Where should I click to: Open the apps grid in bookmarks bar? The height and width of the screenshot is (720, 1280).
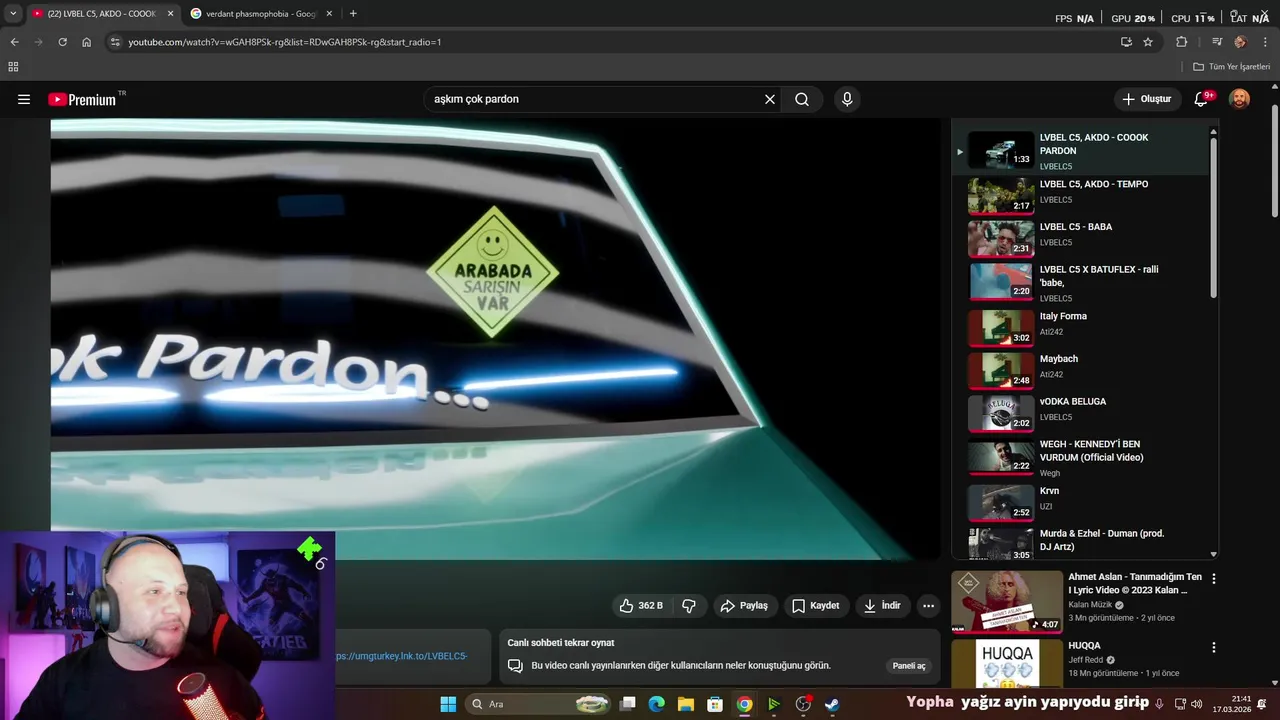13,67
